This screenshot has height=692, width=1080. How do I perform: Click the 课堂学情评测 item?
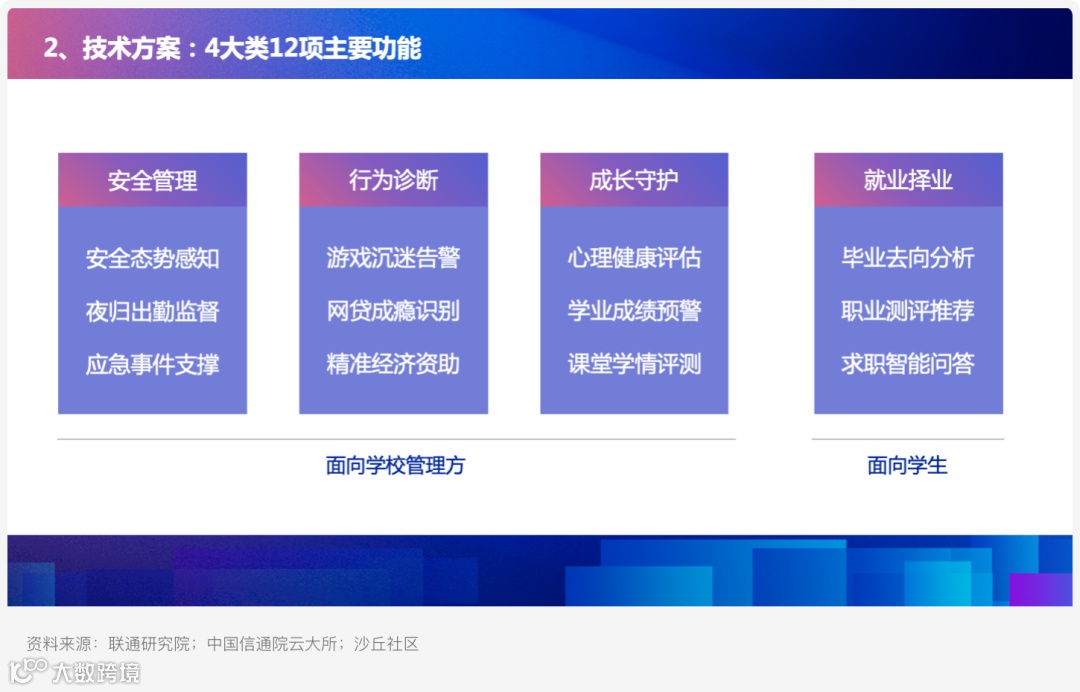[634, 364]
